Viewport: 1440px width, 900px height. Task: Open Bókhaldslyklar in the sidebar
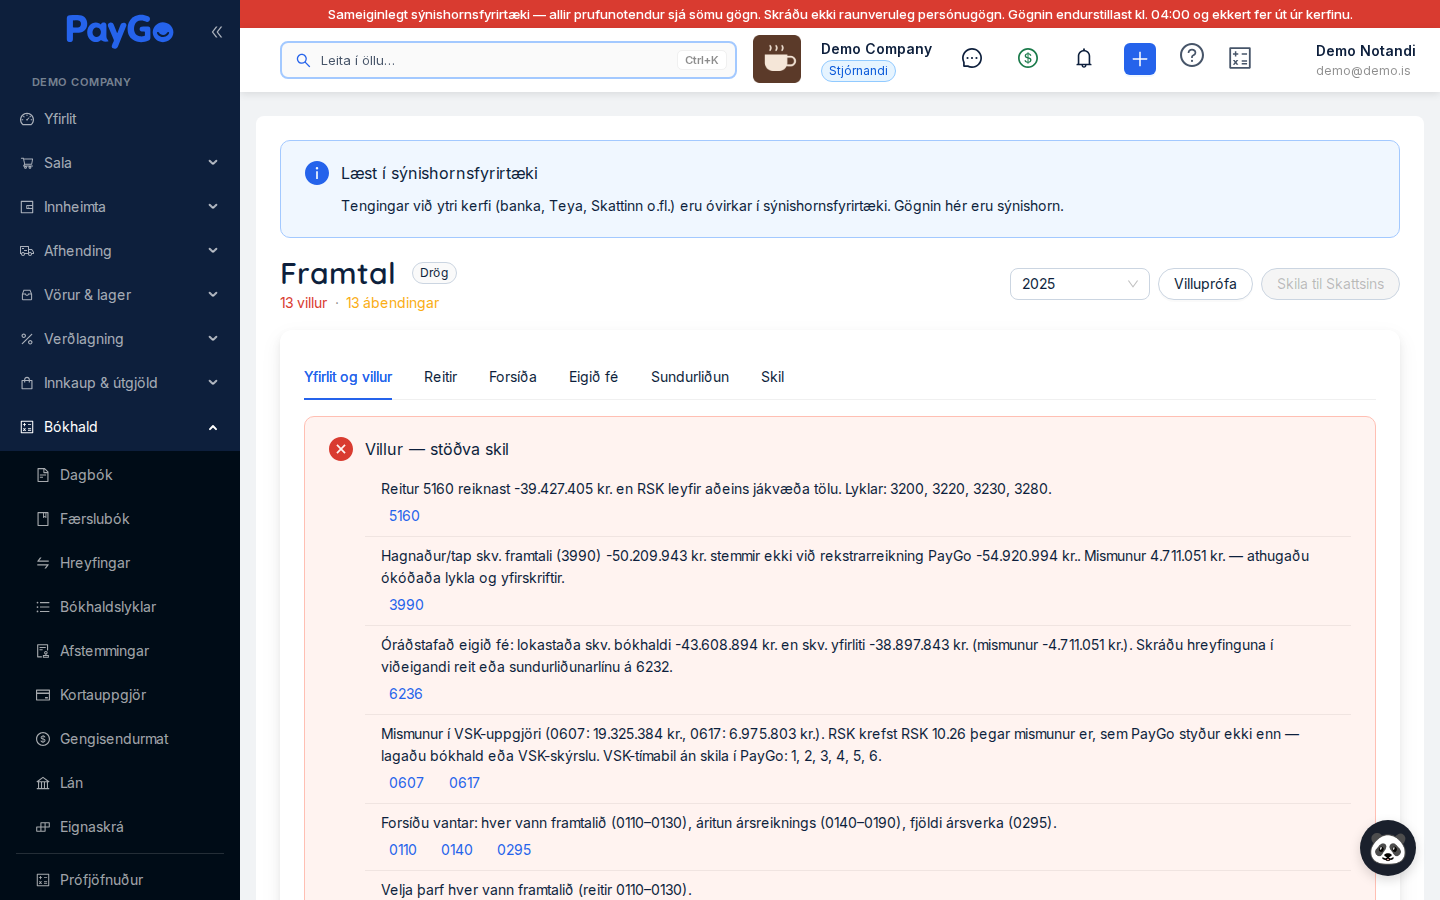(120, 607)
